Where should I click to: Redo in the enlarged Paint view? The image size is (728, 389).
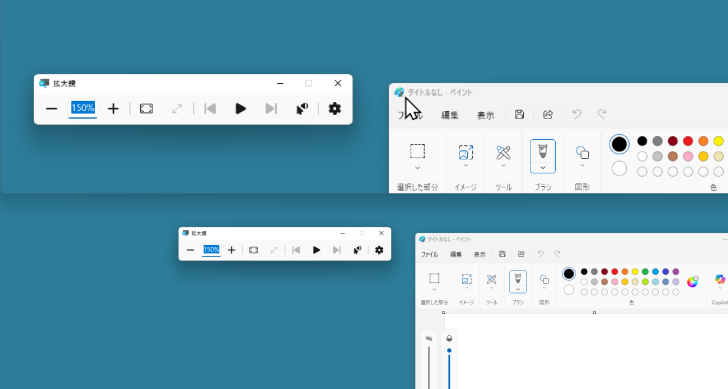(x=602, y=114)
